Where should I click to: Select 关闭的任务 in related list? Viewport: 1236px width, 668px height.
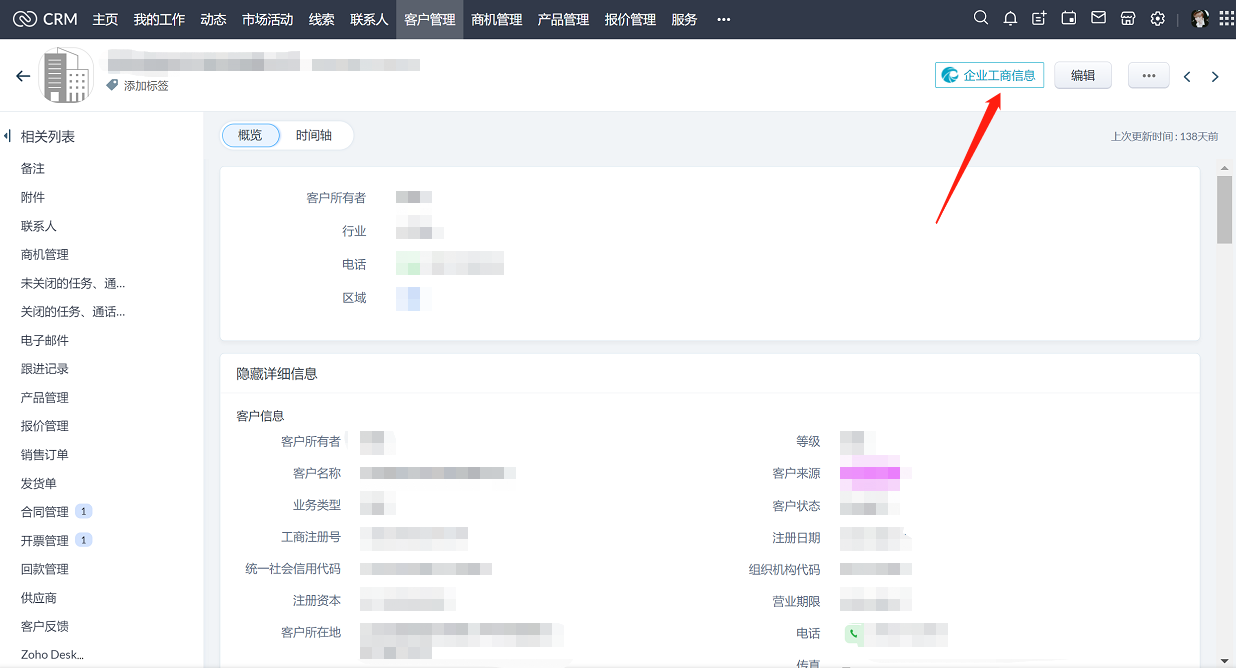(x=73, y=311)
